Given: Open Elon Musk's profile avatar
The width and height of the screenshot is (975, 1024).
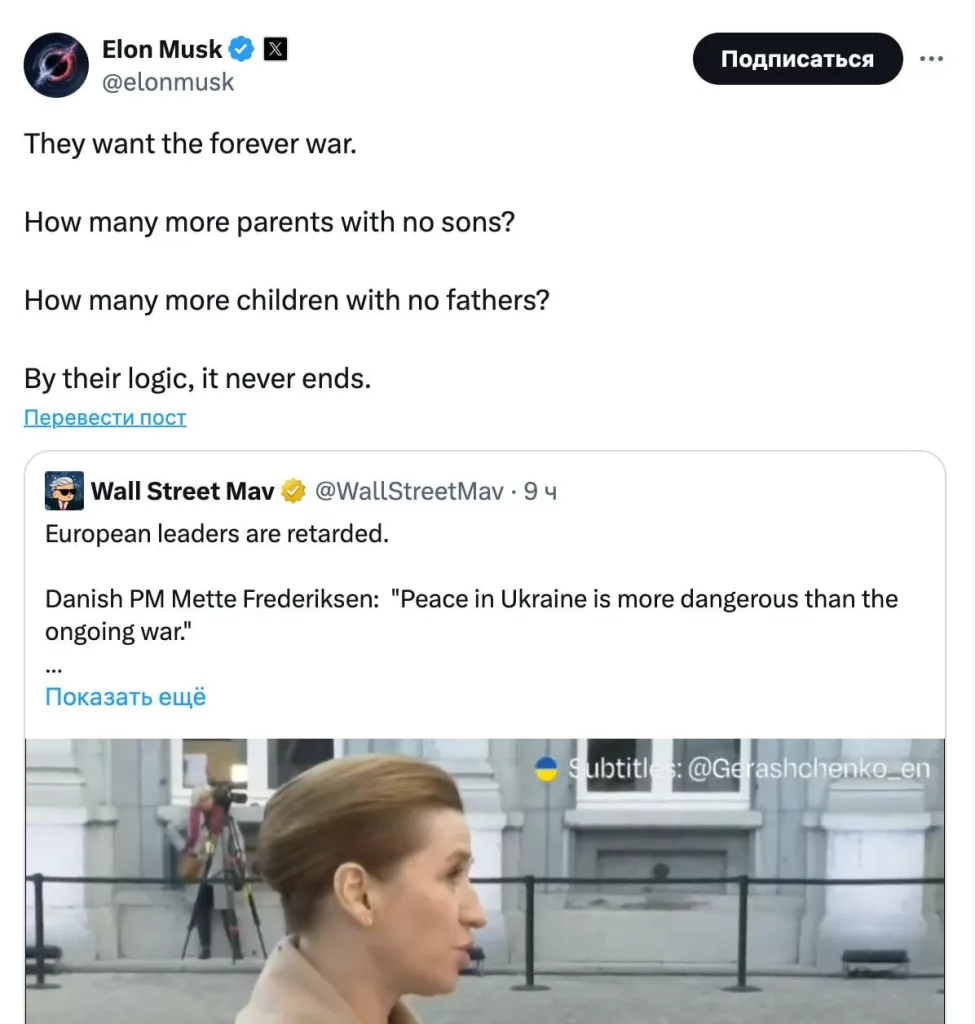Looking at the screenshot, I should (x=56, y=65).
